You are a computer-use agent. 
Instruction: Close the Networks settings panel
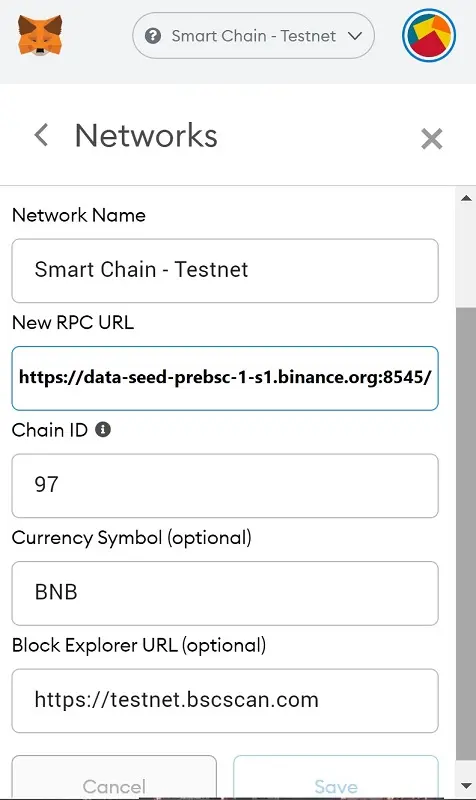pos(432,139)
